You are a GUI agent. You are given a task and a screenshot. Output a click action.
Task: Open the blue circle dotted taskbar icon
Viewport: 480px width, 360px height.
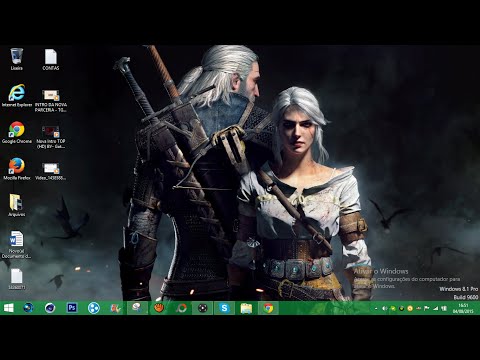pos(94,308)
